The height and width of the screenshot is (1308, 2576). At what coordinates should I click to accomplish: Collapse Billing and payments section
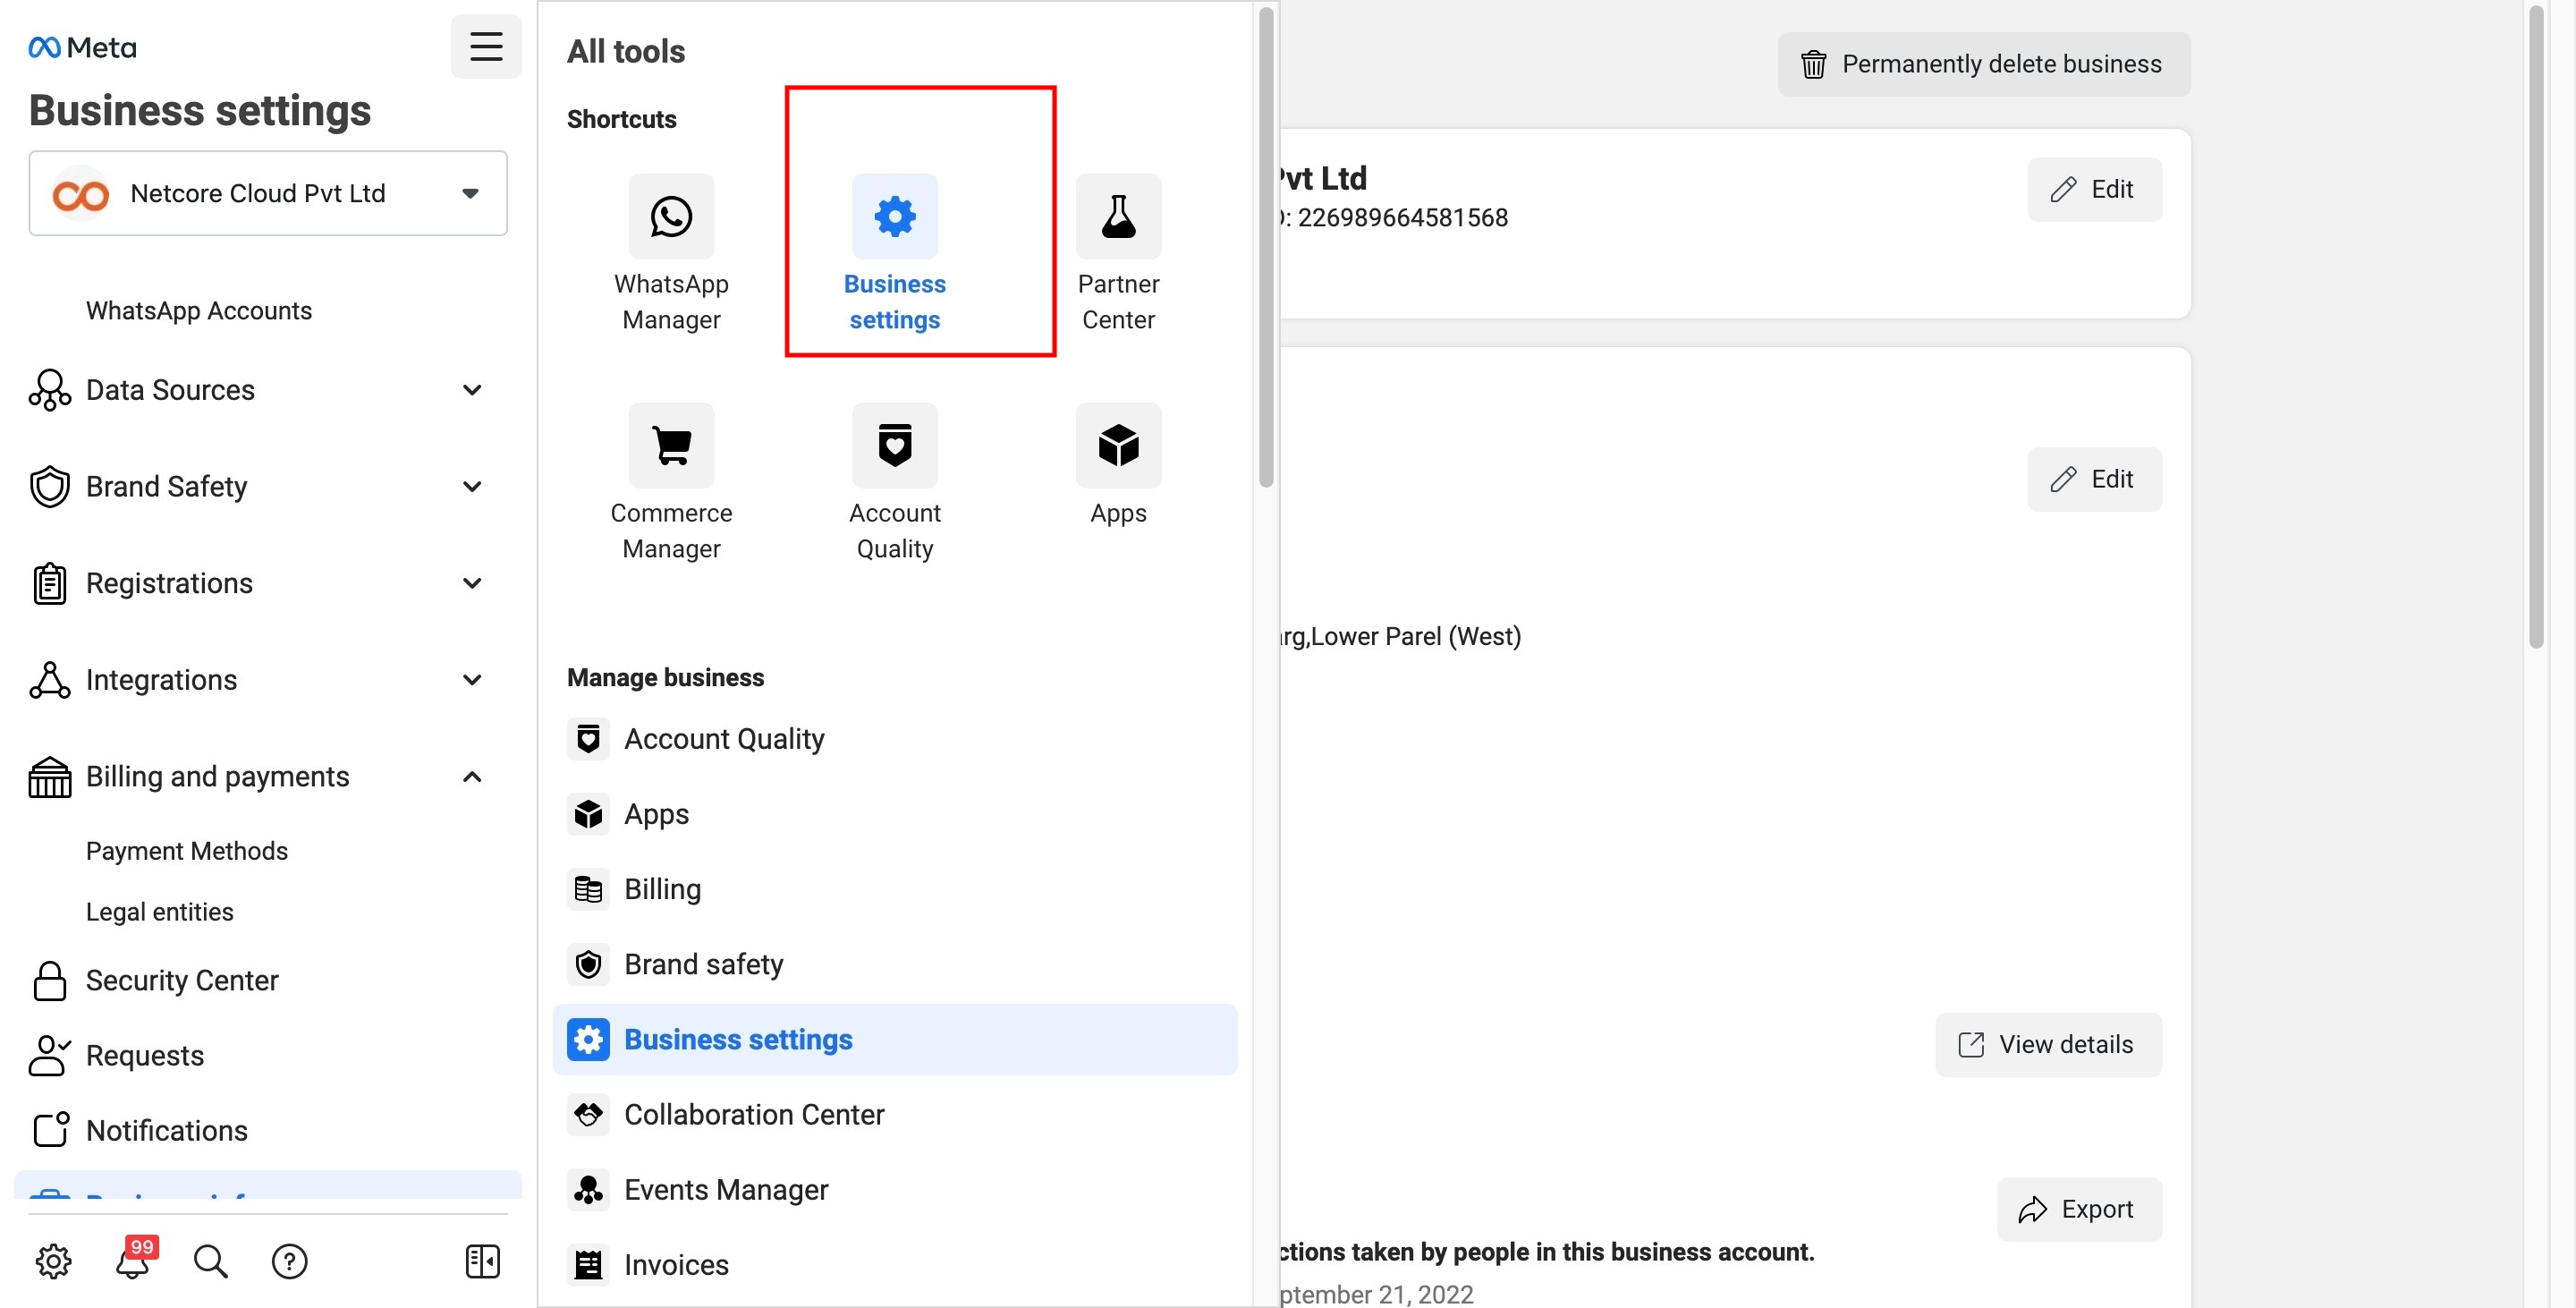[472, 777]
